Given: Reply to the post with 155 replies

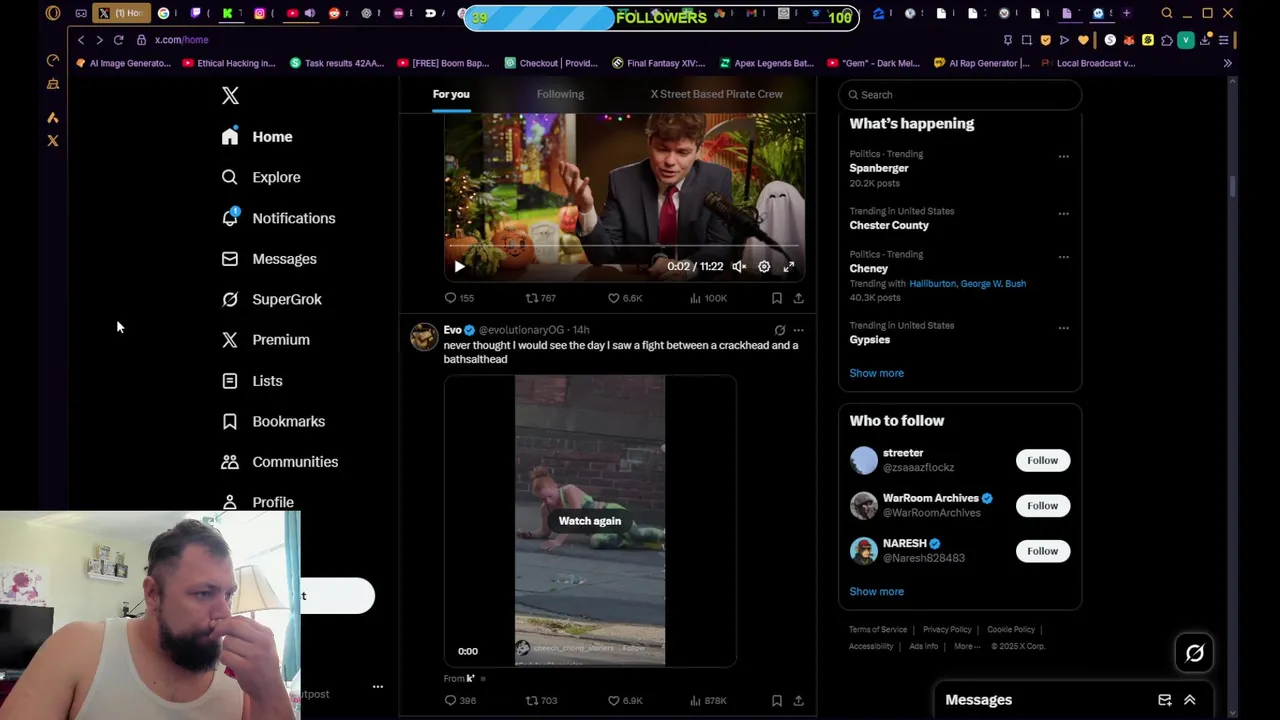Looking at the screenshot, I should [459, 298].
